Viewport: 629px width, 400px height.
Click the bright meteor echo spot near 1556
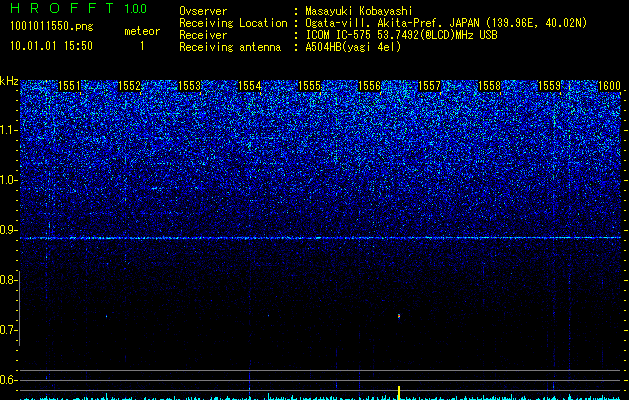(399, 316)
